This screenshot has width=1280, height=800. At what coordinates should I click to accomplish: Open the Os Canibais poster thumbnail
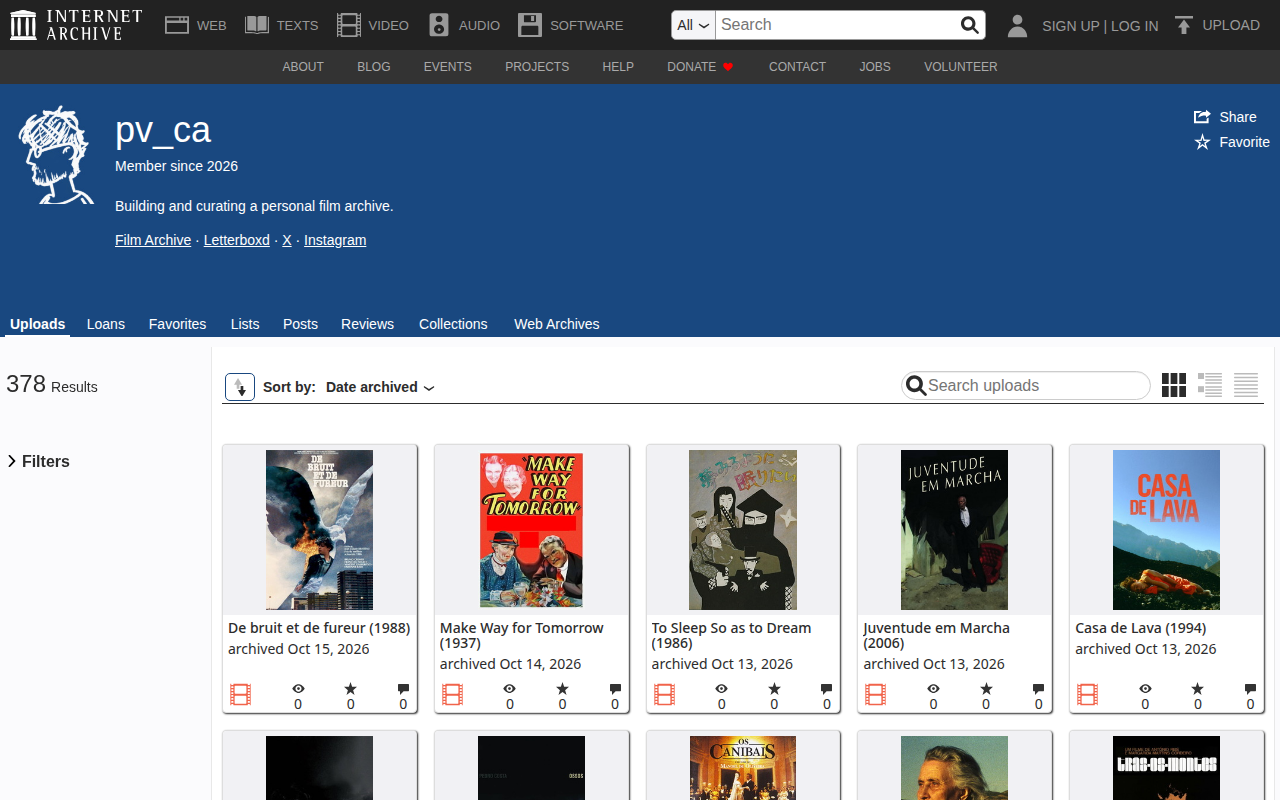click(743, 768)
